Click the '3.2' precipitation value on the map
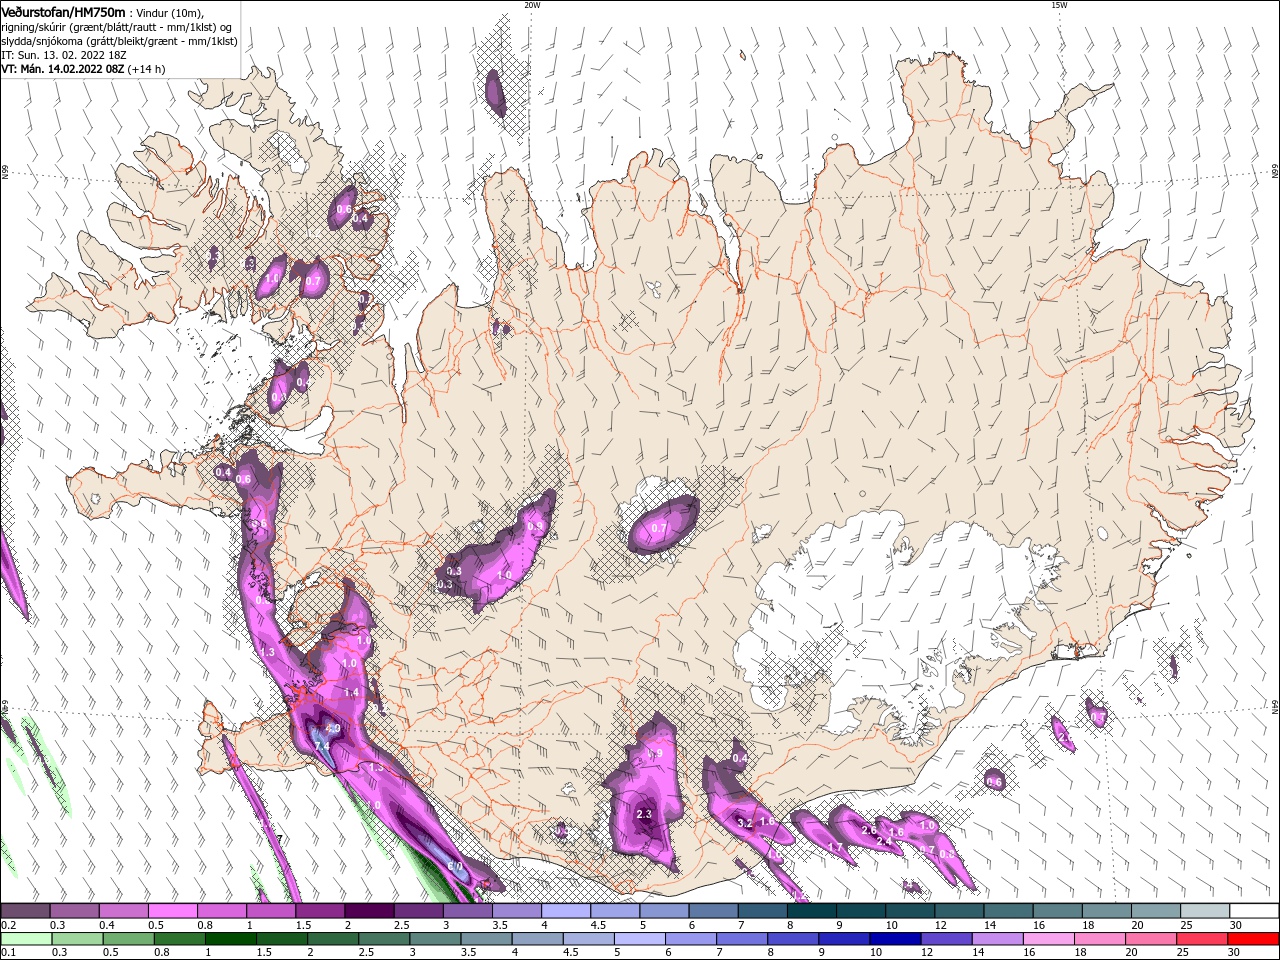The image size is (1280, 960). tap(744, 823)
